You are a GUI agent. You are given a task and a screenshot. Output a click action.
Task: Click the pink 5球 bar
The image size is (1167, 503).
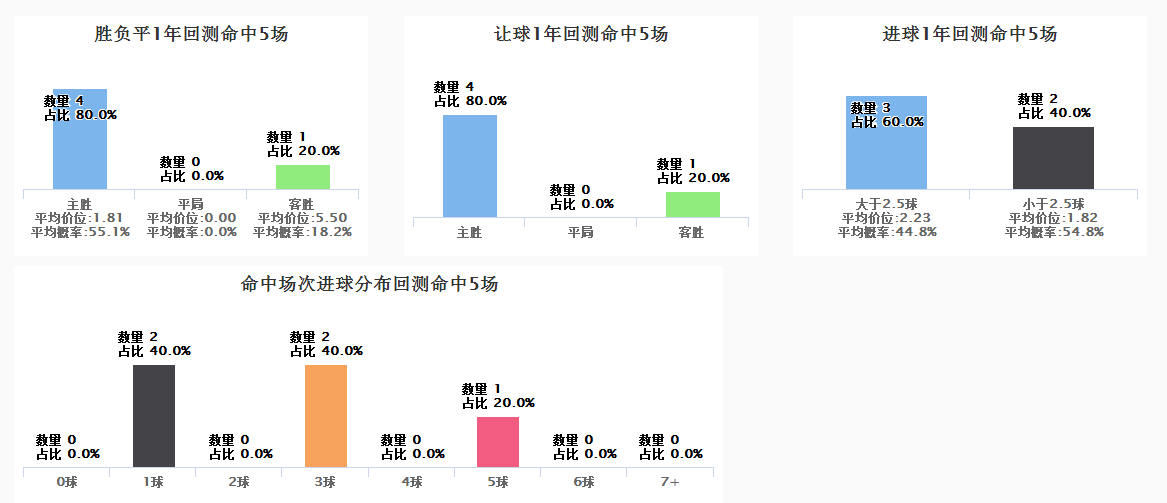click(498, 441)
